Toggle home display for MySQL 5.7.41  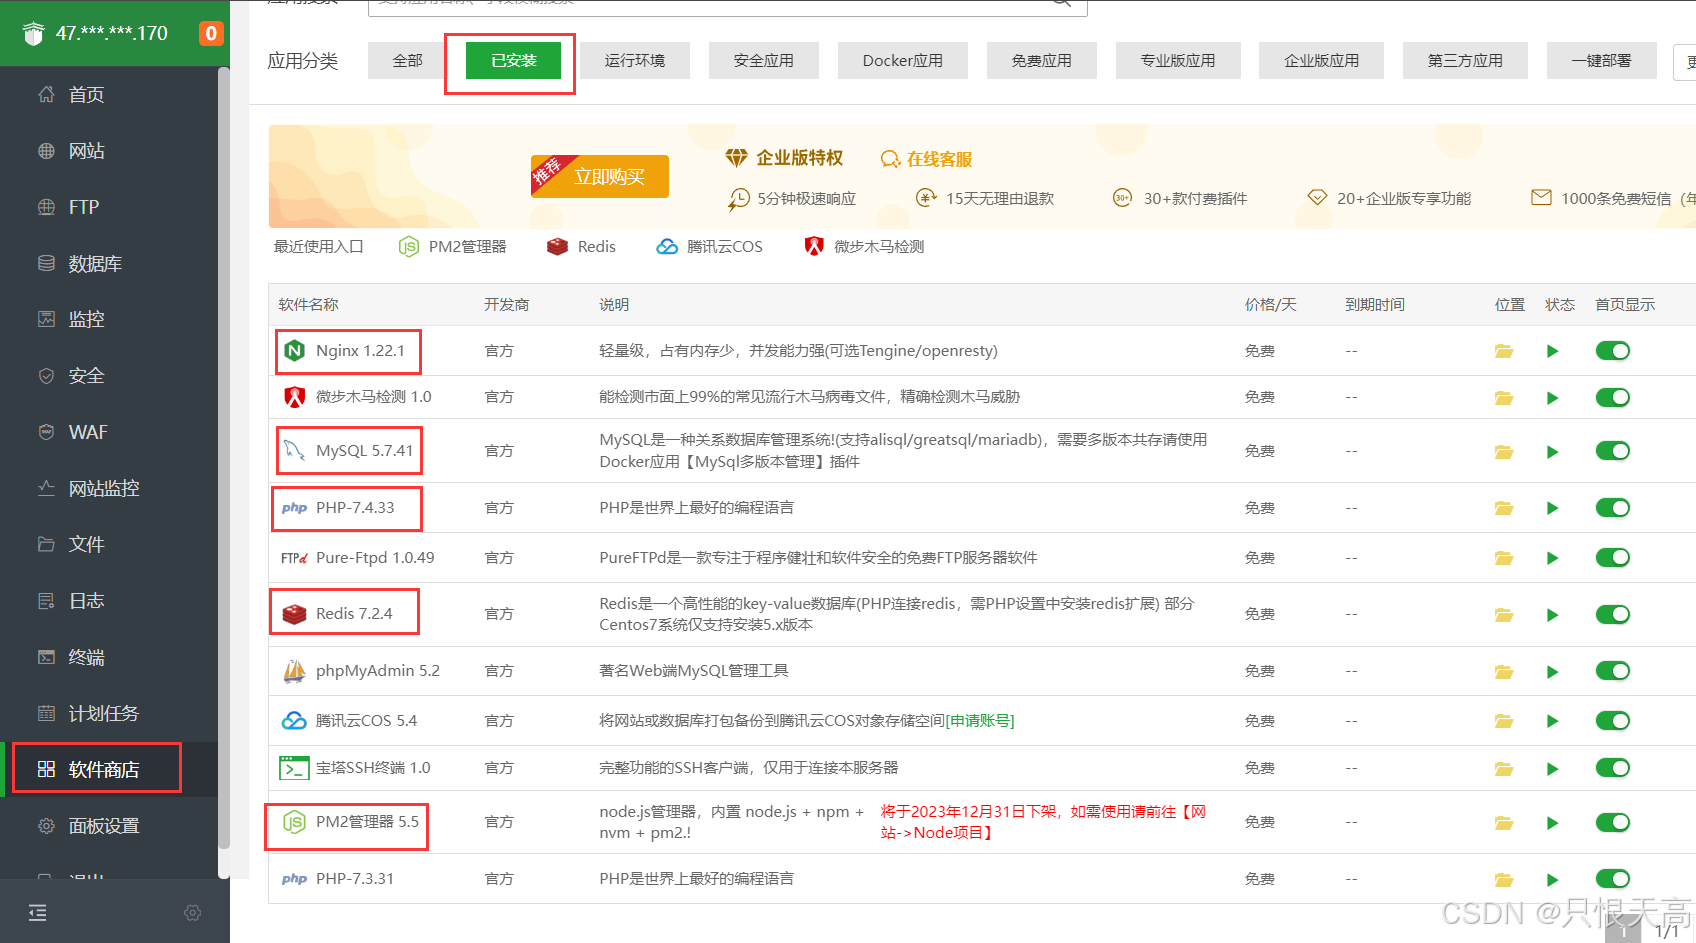[x=1613, y=451]
